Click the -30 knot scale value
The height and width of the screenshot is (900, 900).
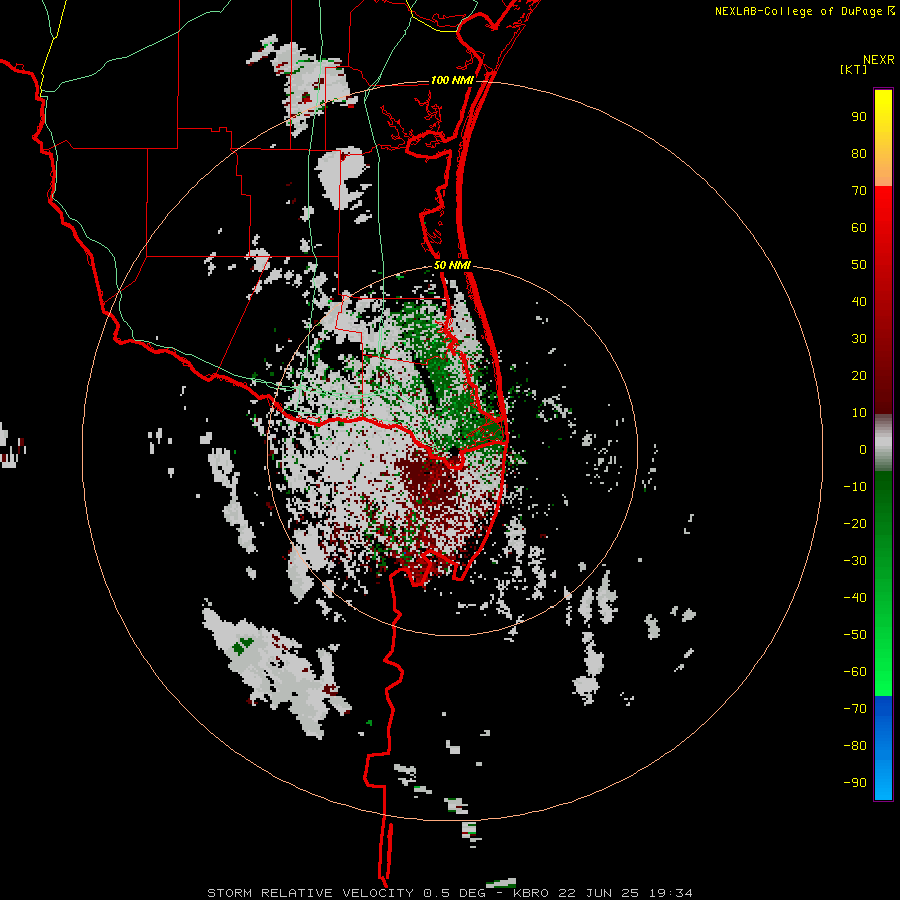click(x=855, y=561)
